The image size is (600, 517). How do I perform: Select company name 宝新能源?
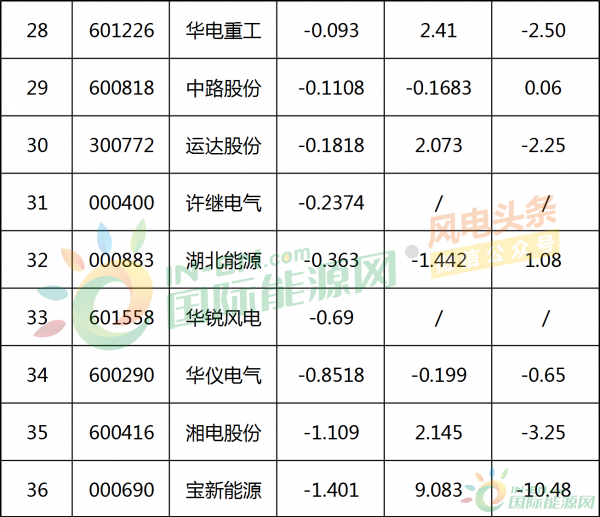click(x=223, y=490)
